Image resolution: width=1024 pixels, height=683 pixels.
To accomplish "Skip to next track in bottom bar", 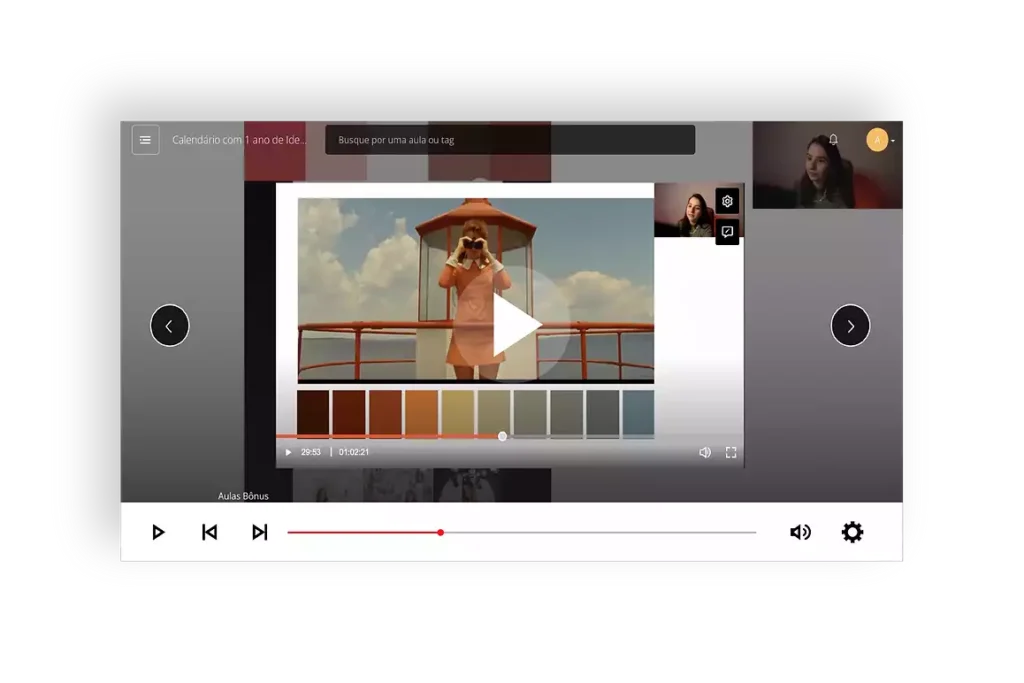I will pos(259,532).
